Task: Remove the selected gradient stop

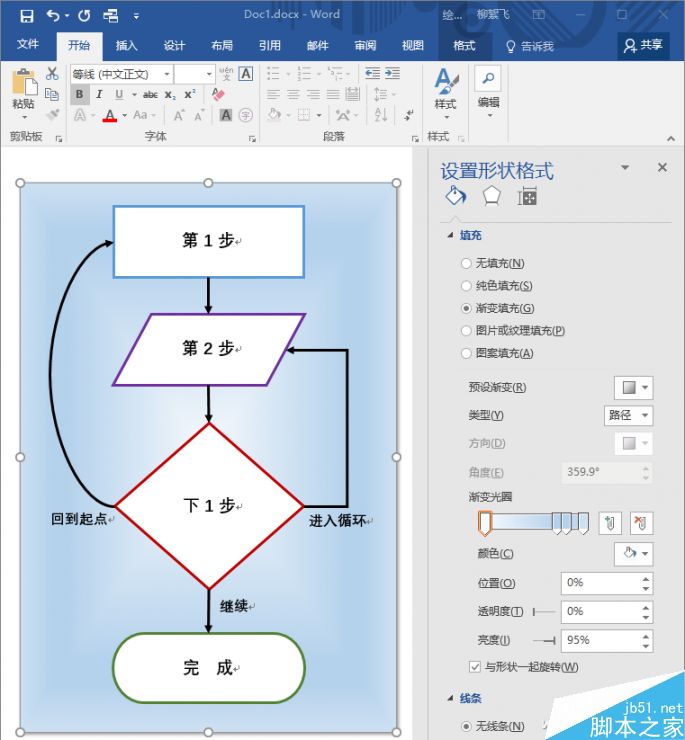Action: (642, 523)
